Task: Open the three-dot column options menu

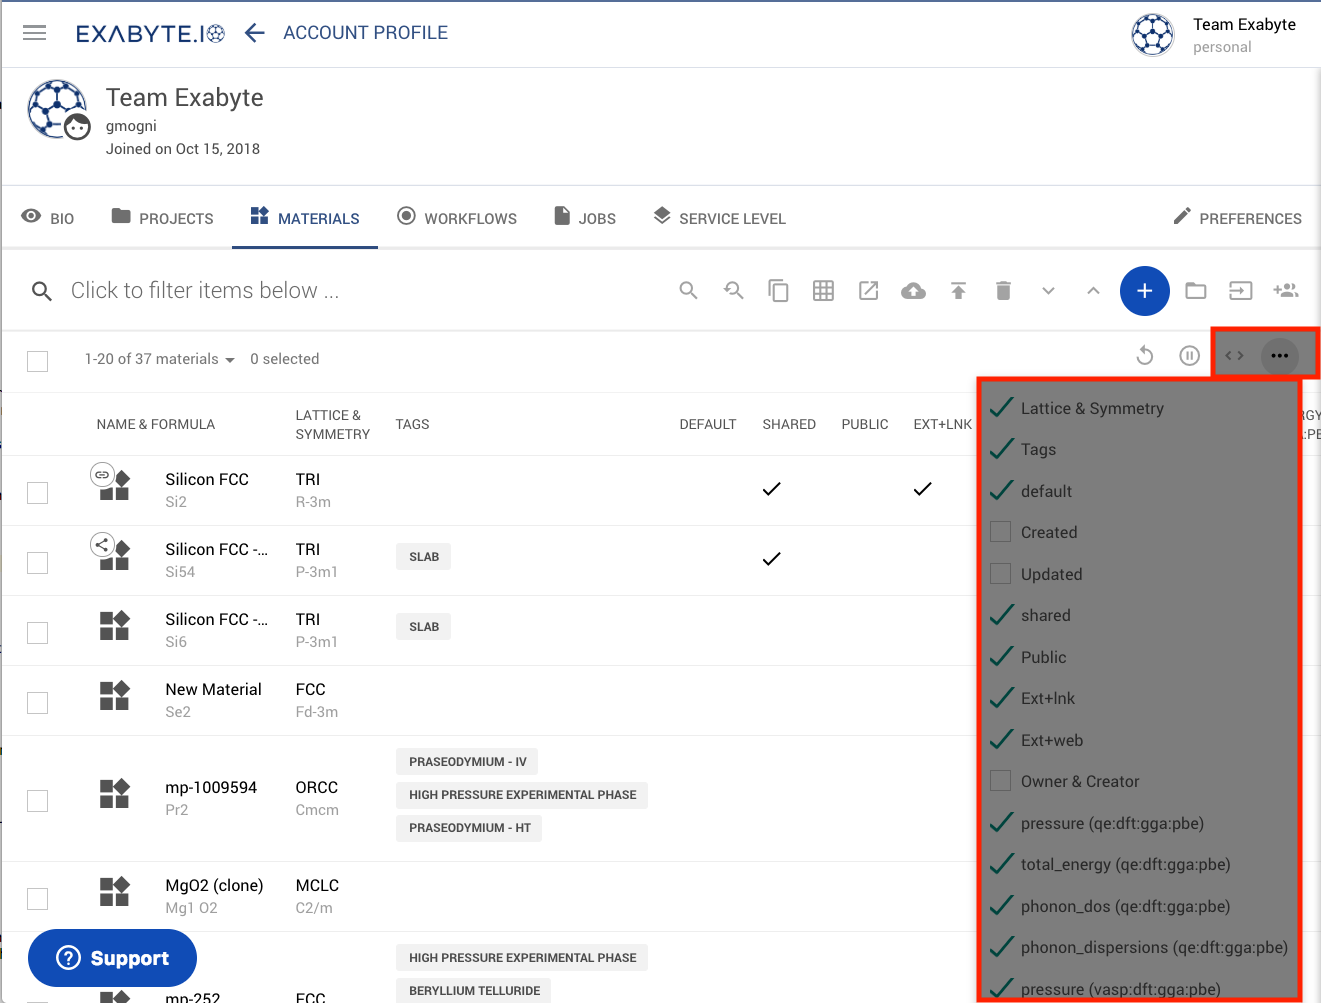Action: point(1280,355)
